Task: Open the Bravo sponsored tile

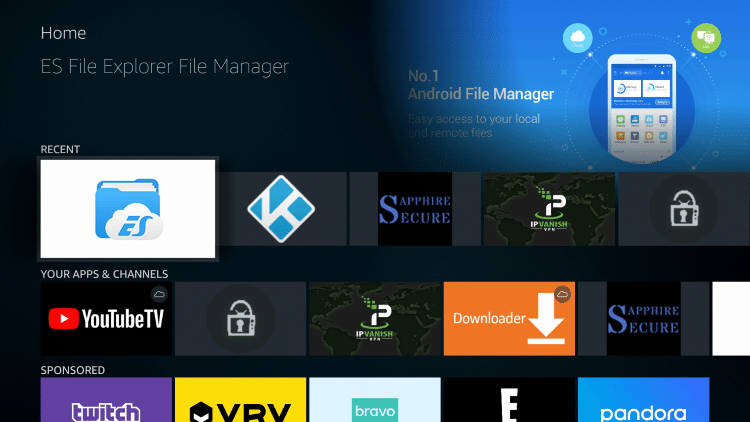Action: coord(374,400)
